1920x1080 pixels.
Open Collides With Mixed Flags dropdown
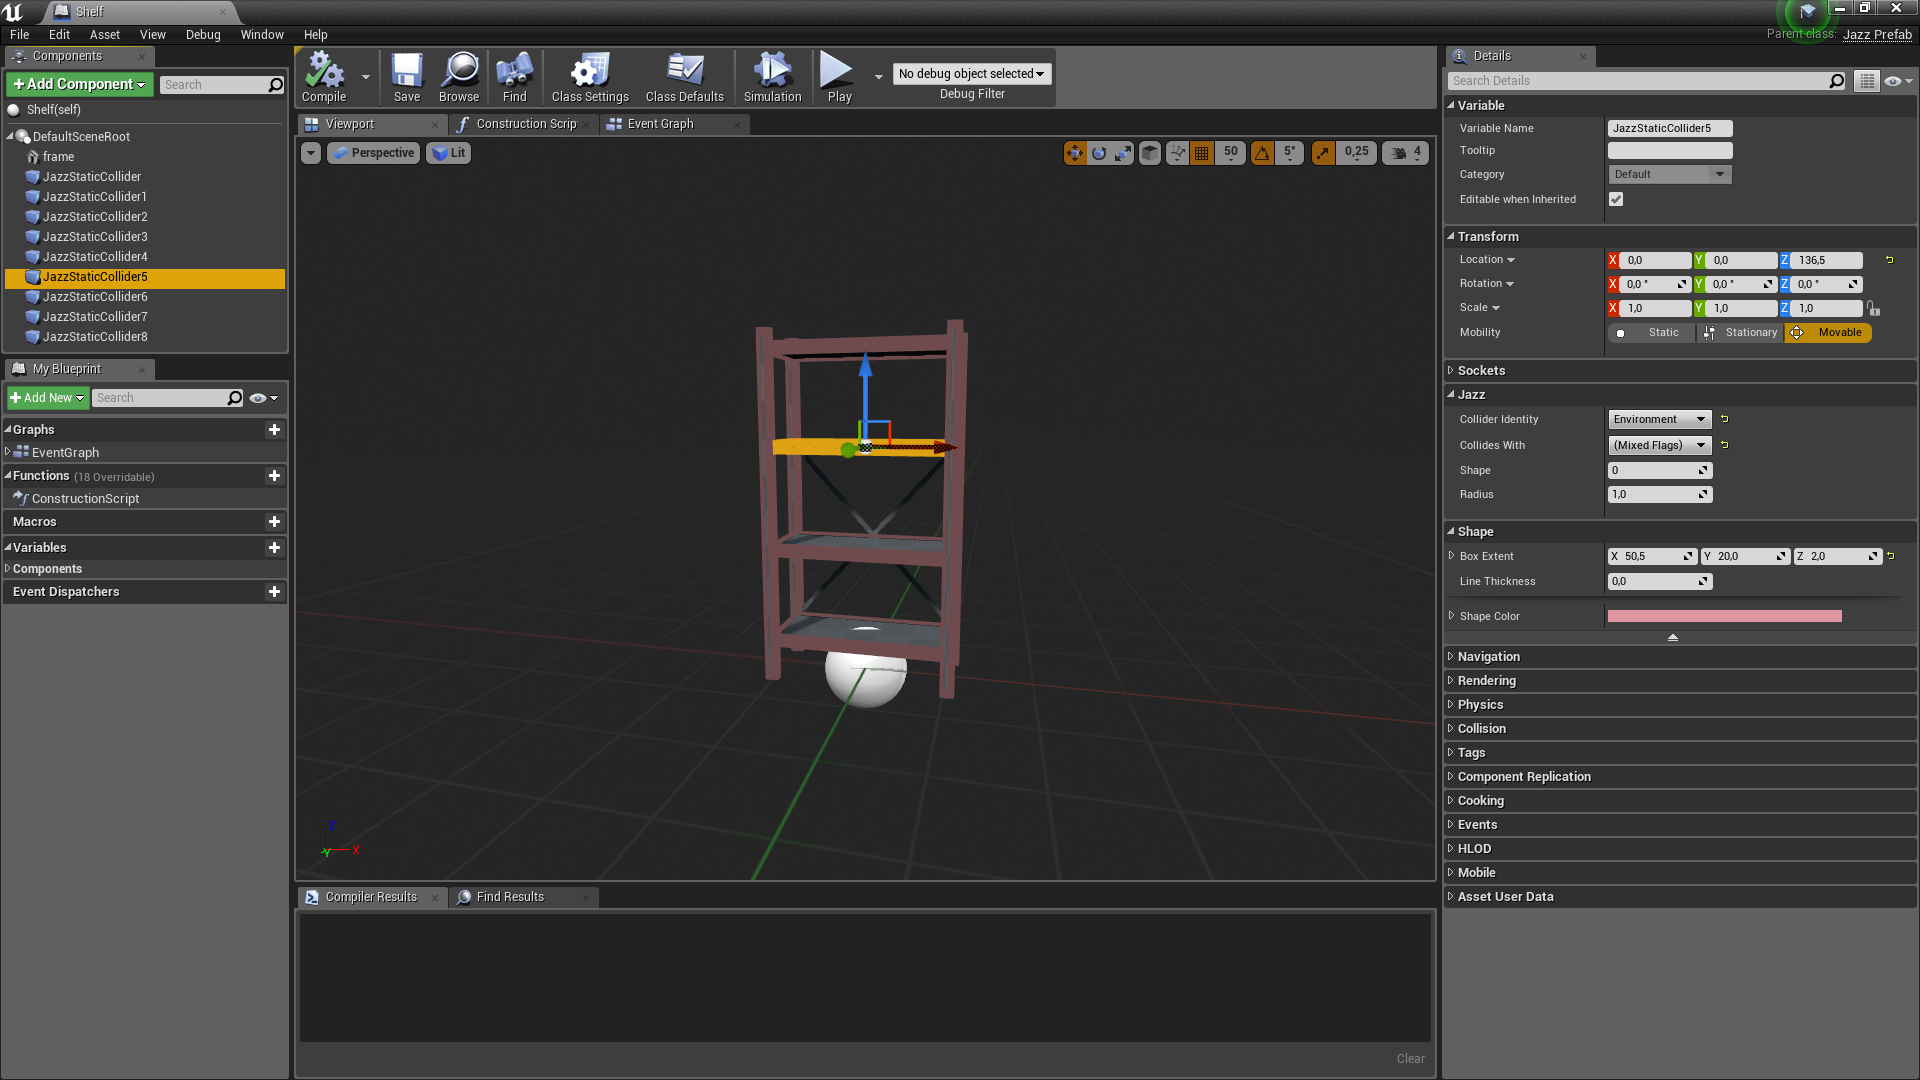(x=1660, y=446)
